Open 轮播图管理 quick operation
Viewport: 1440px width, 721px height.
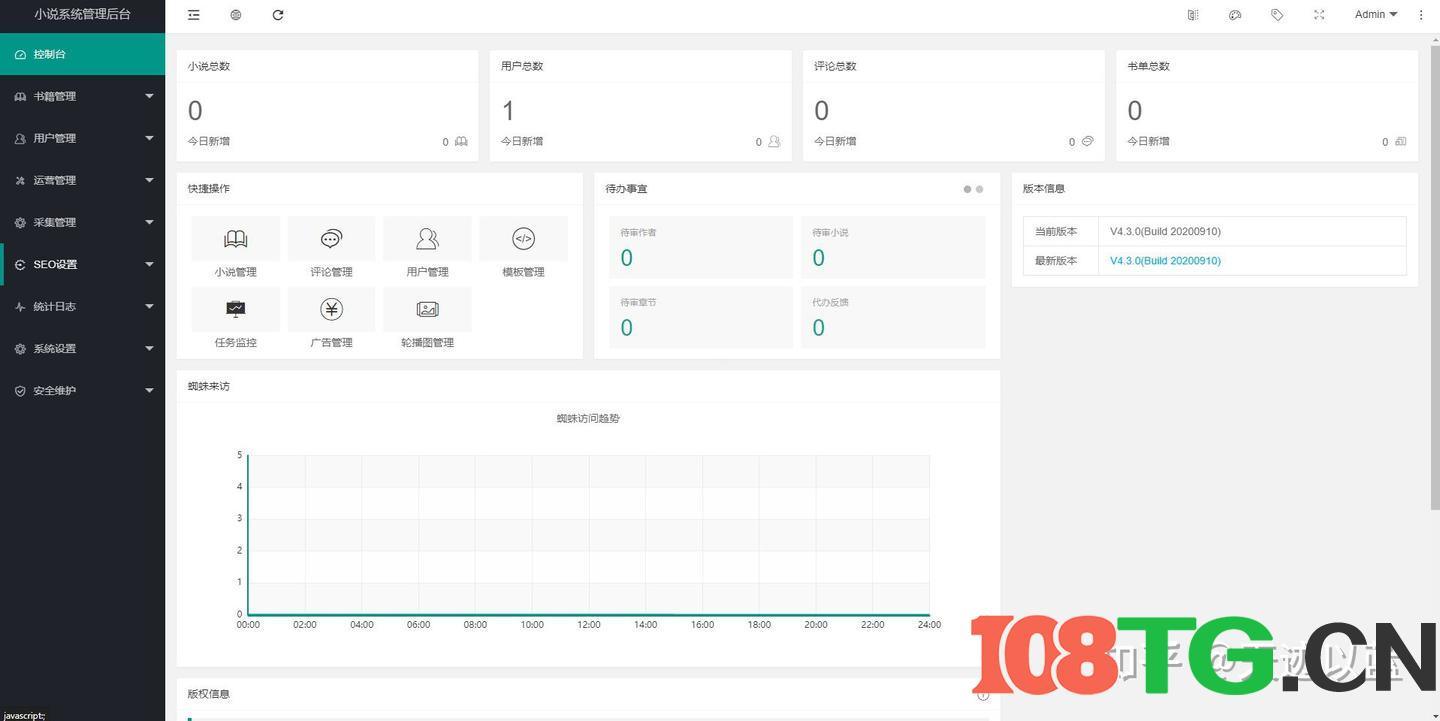coord(427,319)
